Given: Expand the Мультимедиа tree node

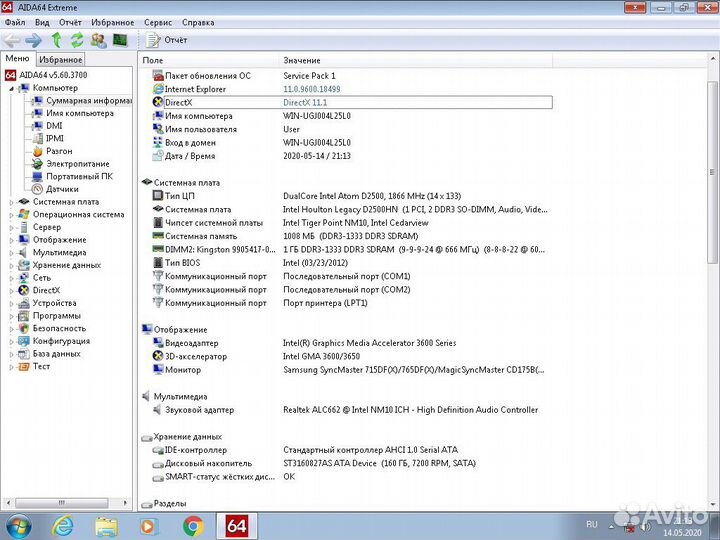Looking at the screenshot, I should [x=11, y=253].
